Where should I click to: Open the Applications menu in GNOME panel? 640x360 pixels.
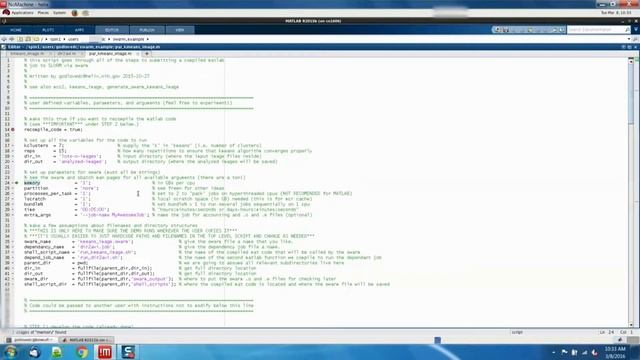click(22, 13)
